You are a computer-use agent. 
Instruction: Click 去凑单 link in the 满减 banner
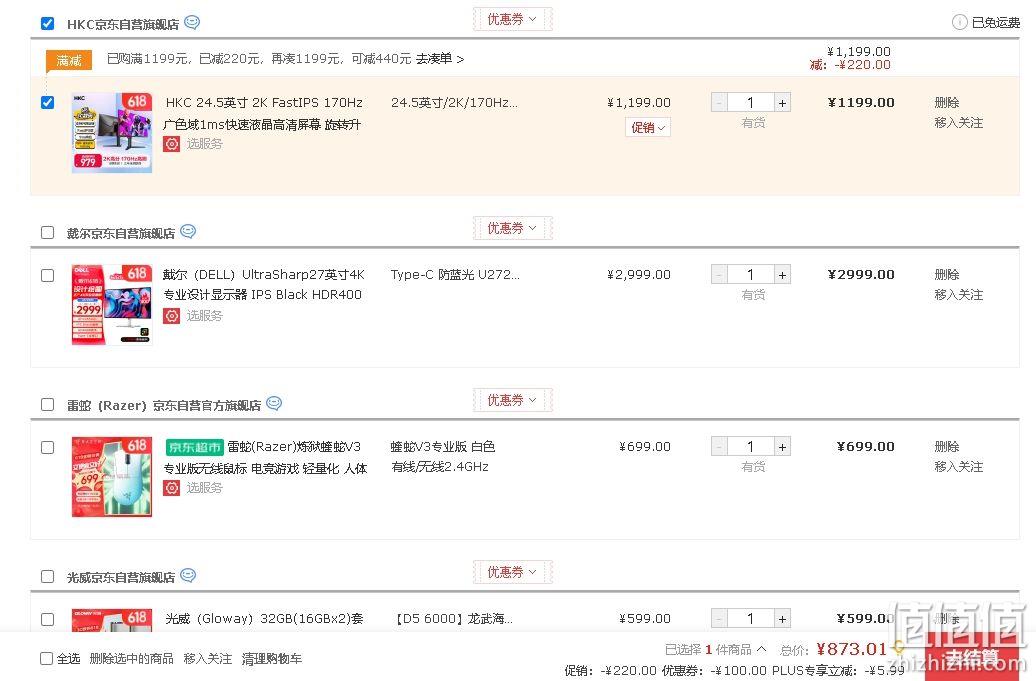tap(440, 59)
